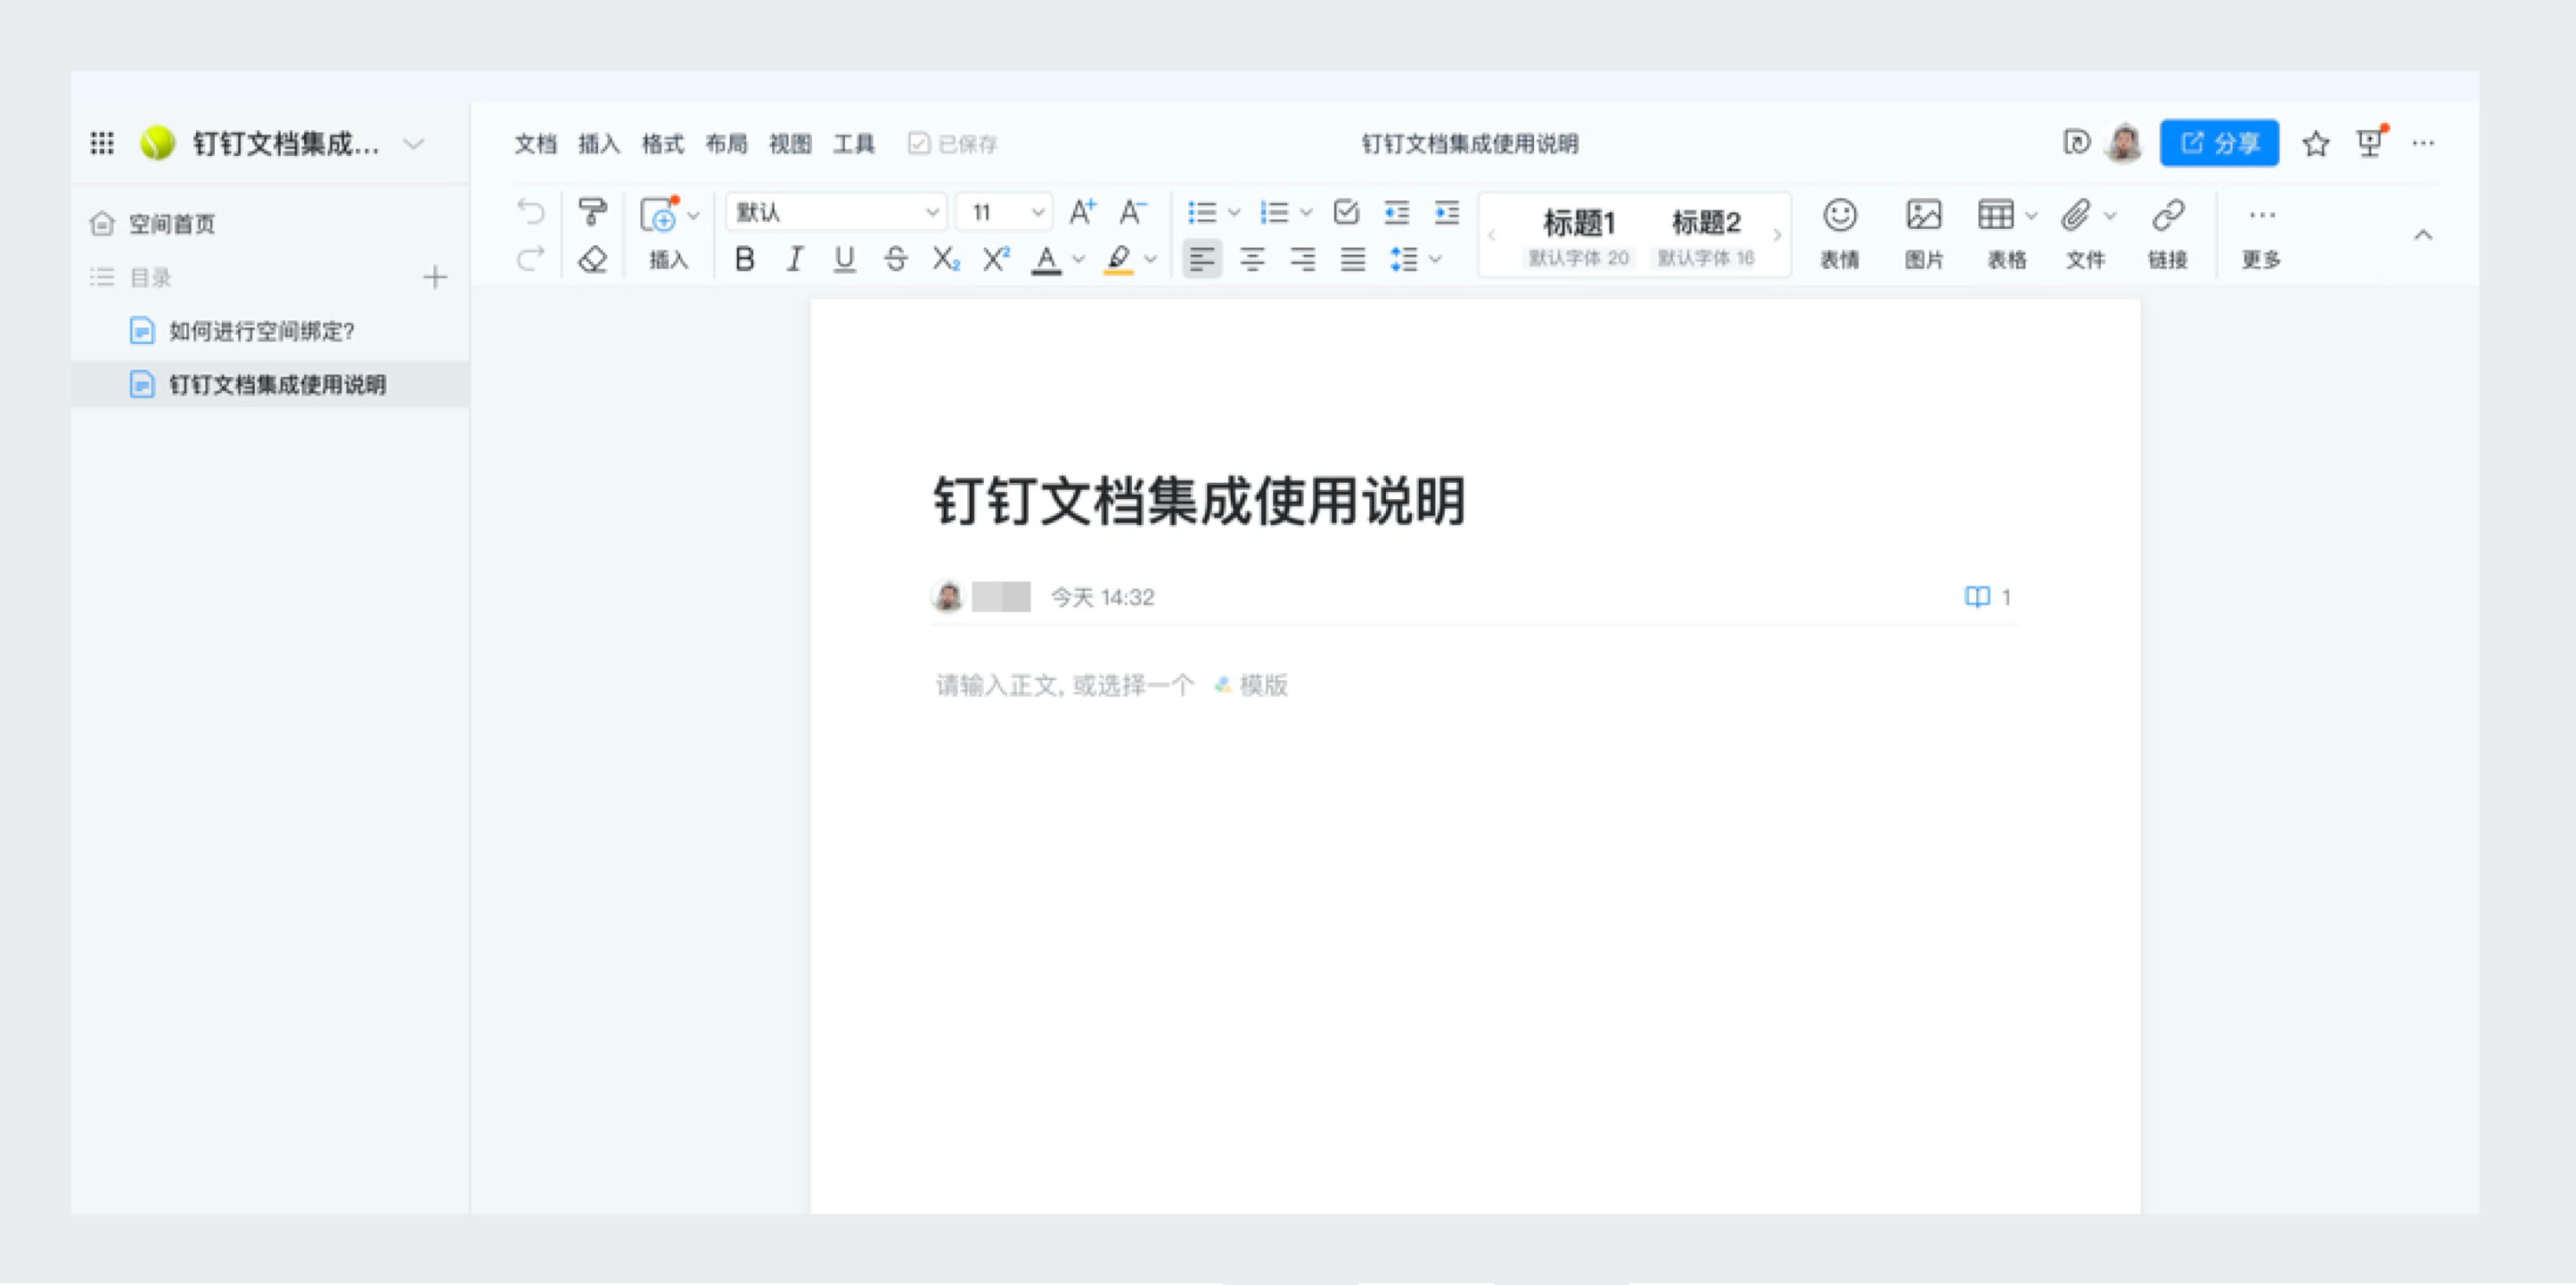Open 更多 toolbar options

click(2262, 234)
